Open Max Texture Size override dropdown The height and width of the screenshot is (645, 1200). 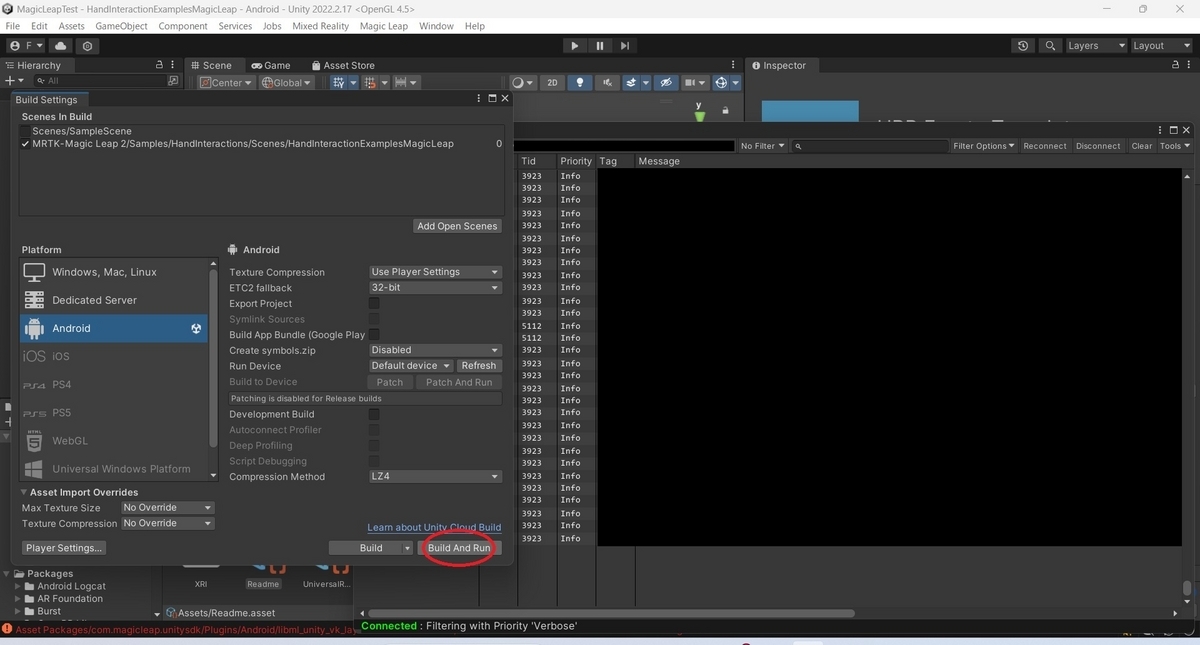click(x=167, y=508)
